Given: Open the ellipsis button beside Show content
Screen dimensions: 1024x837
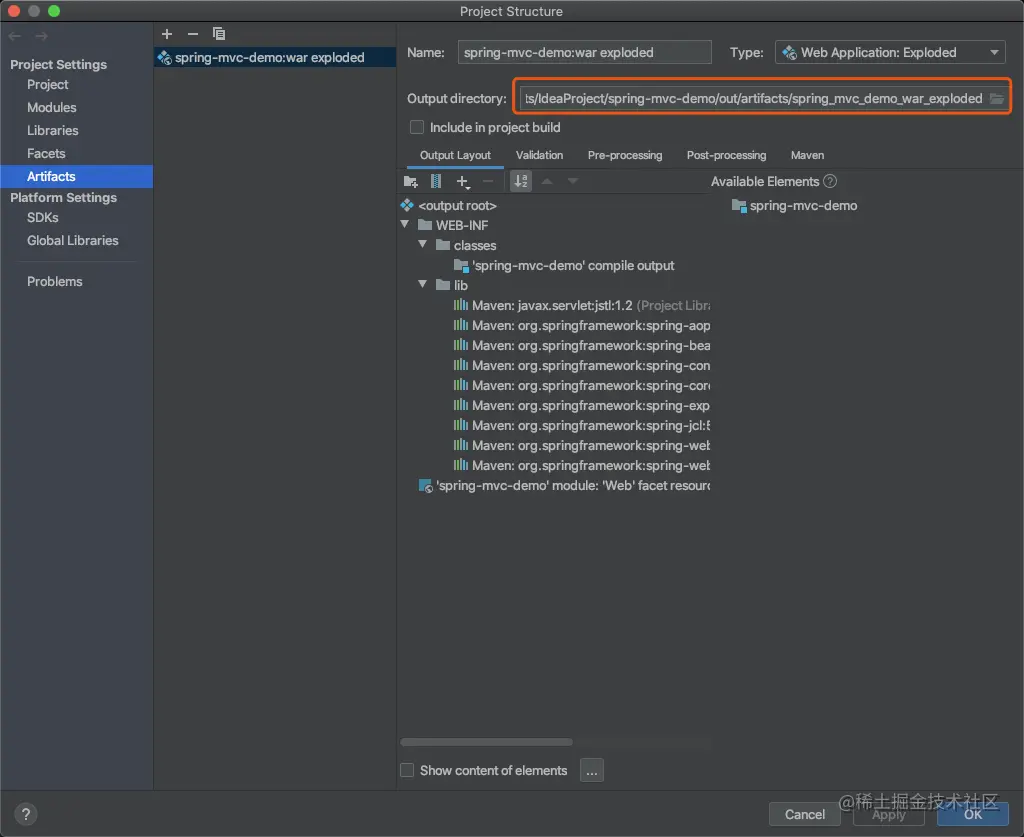Looking at the screenshot, I should point(591,770).
